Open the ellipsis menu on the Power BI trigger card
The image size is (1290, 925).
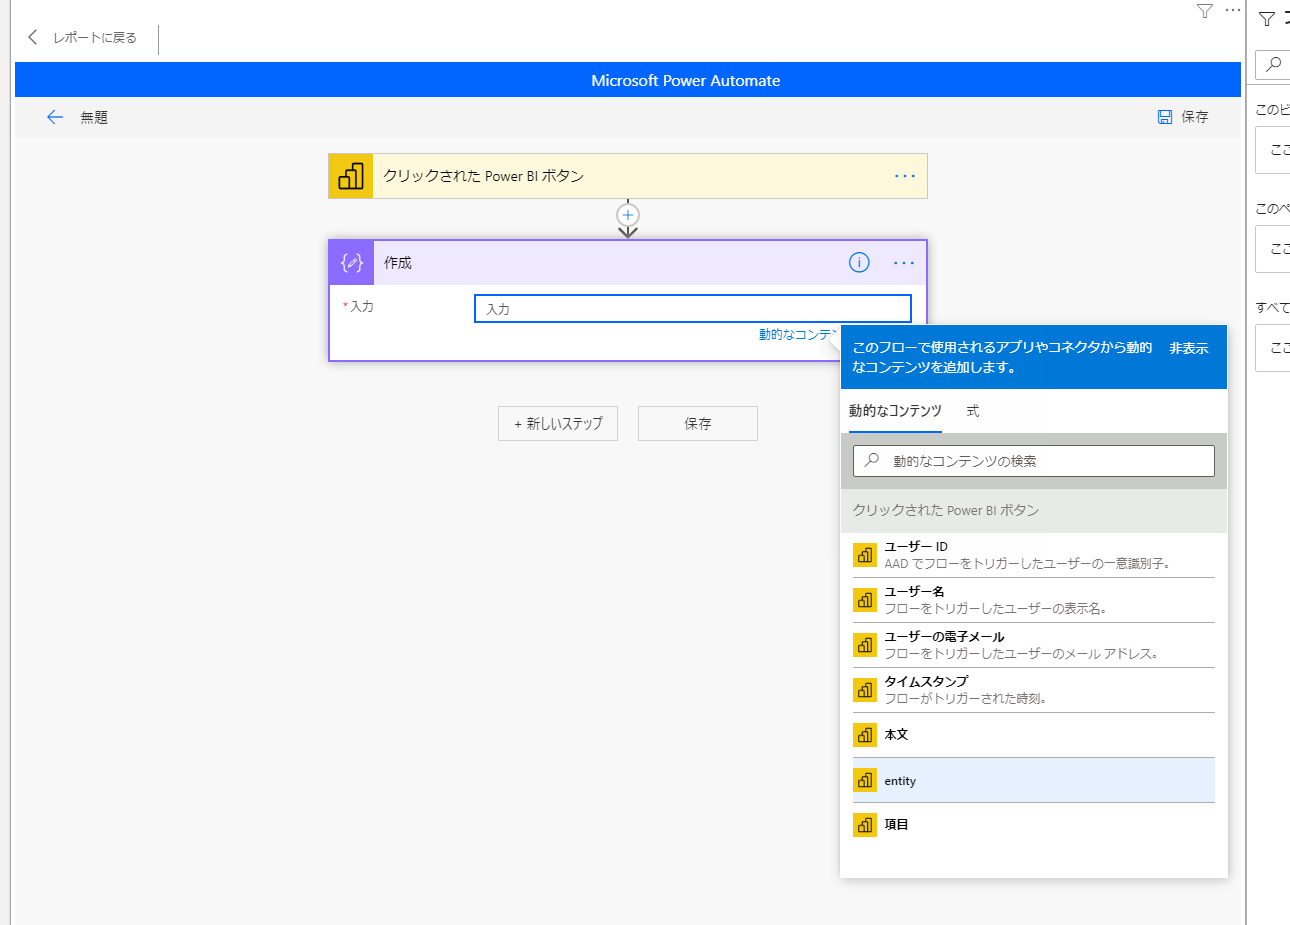[904, 175]
